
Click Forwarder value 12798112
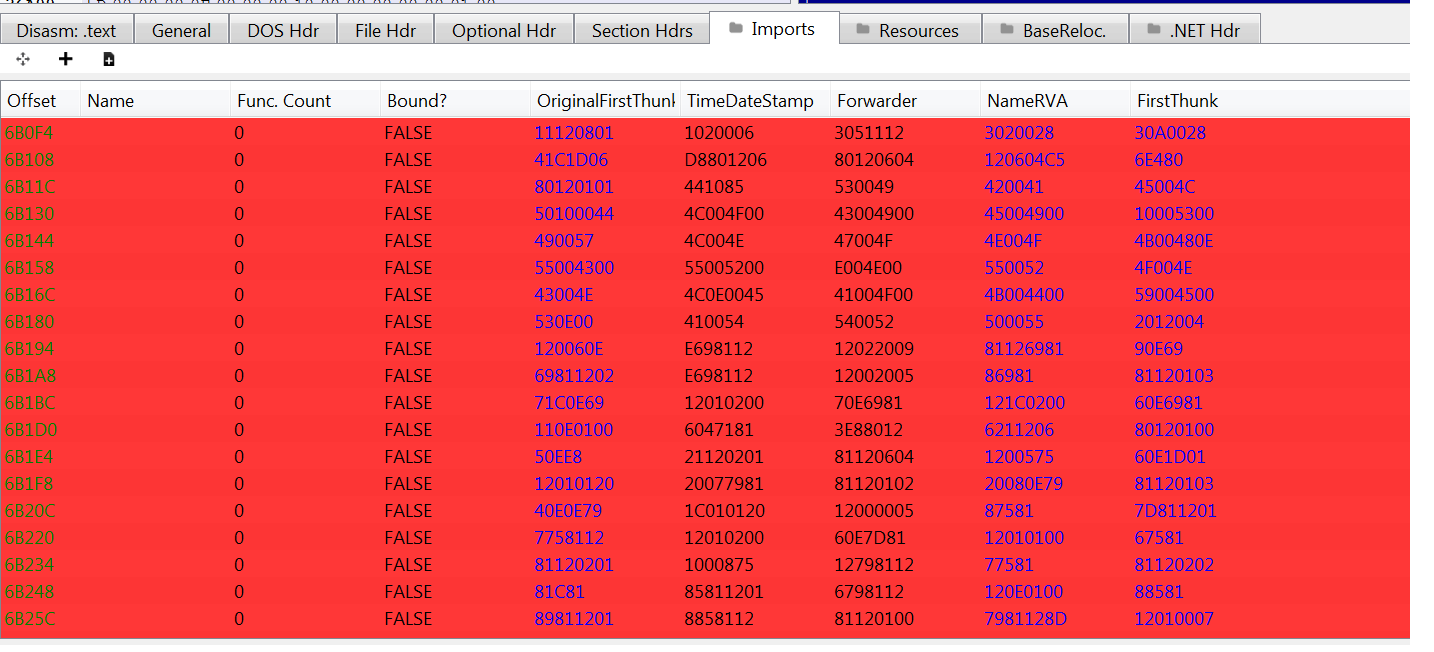coord(874,565)
